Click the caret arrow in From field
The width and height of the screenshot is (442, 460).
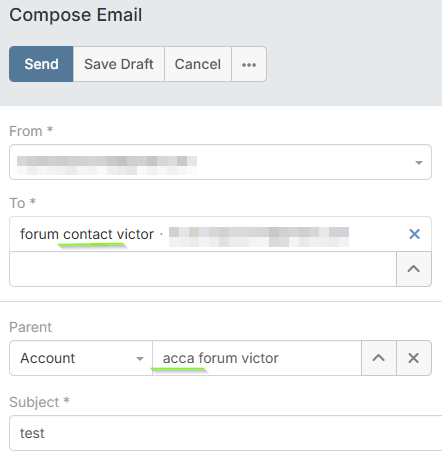[x=419, y=163]
